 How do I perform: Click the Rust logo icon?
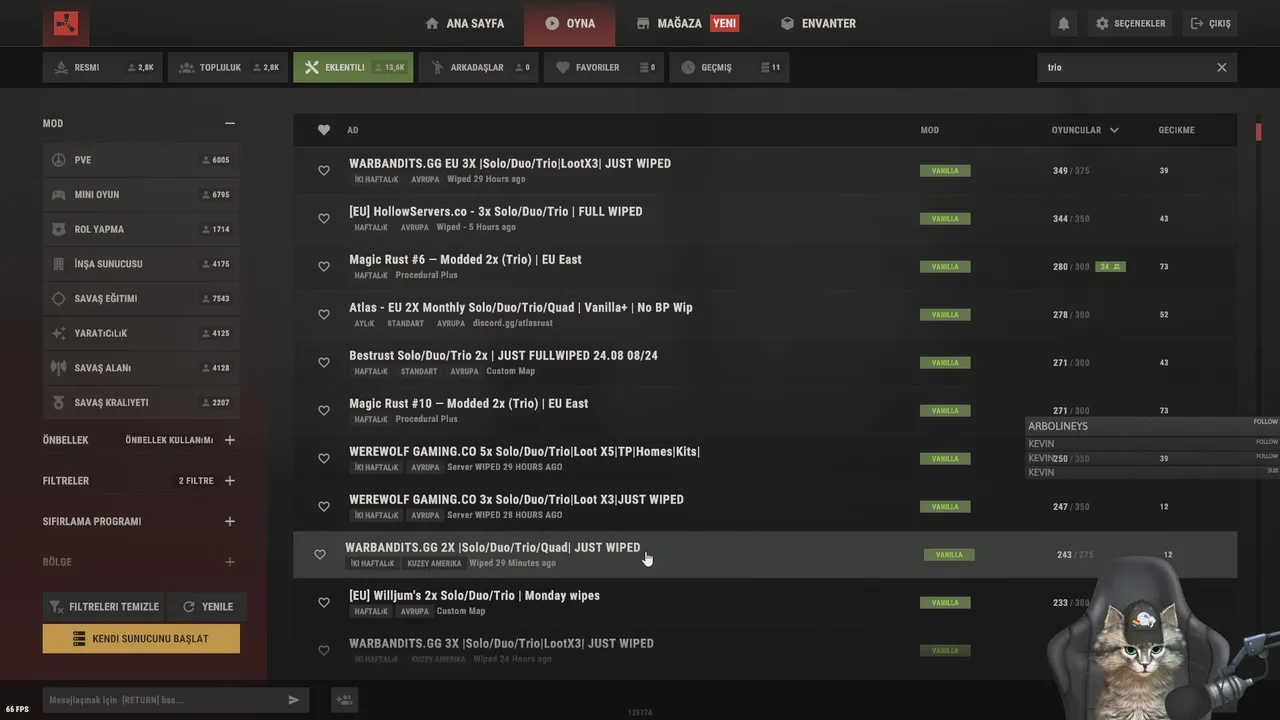coord(66,23)
